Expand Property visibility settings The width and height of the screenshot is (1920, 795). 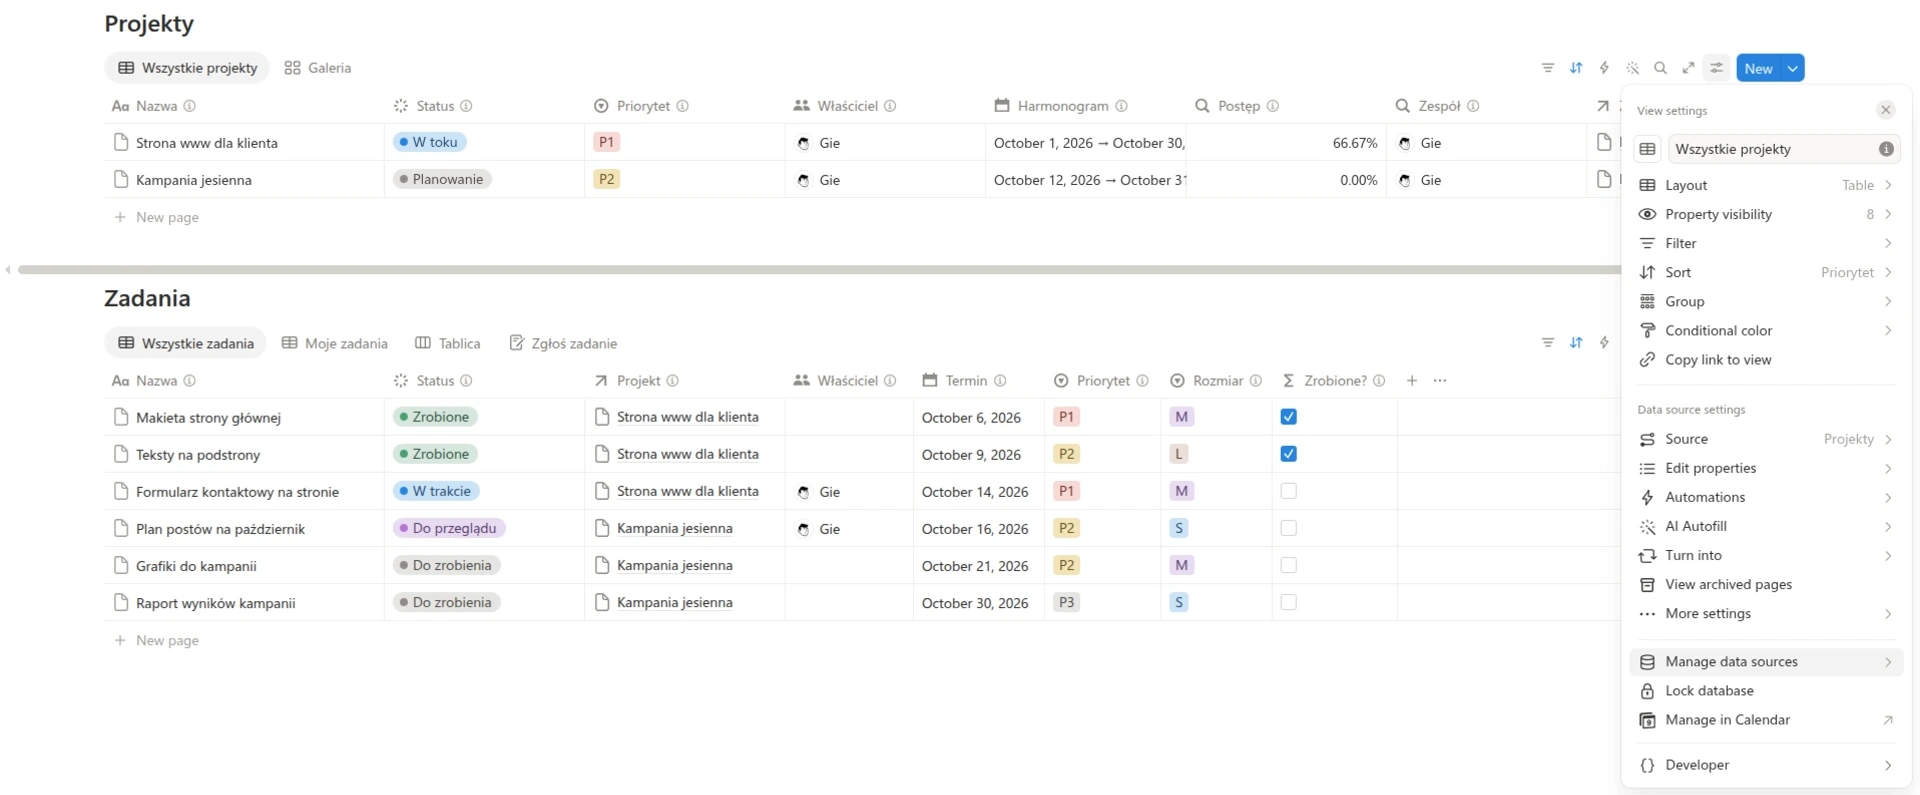1766,214
